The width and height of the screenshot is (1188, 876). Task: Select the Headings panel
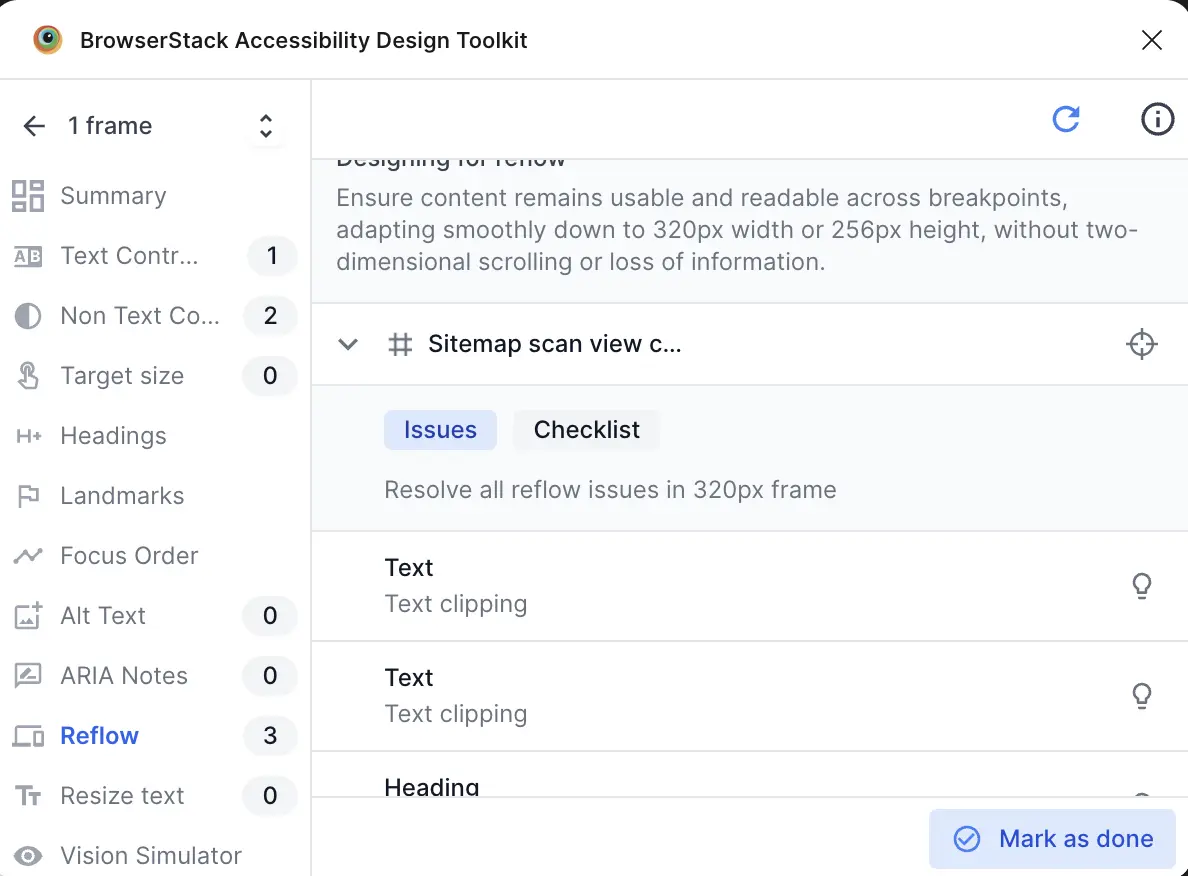tap(113, 436)
